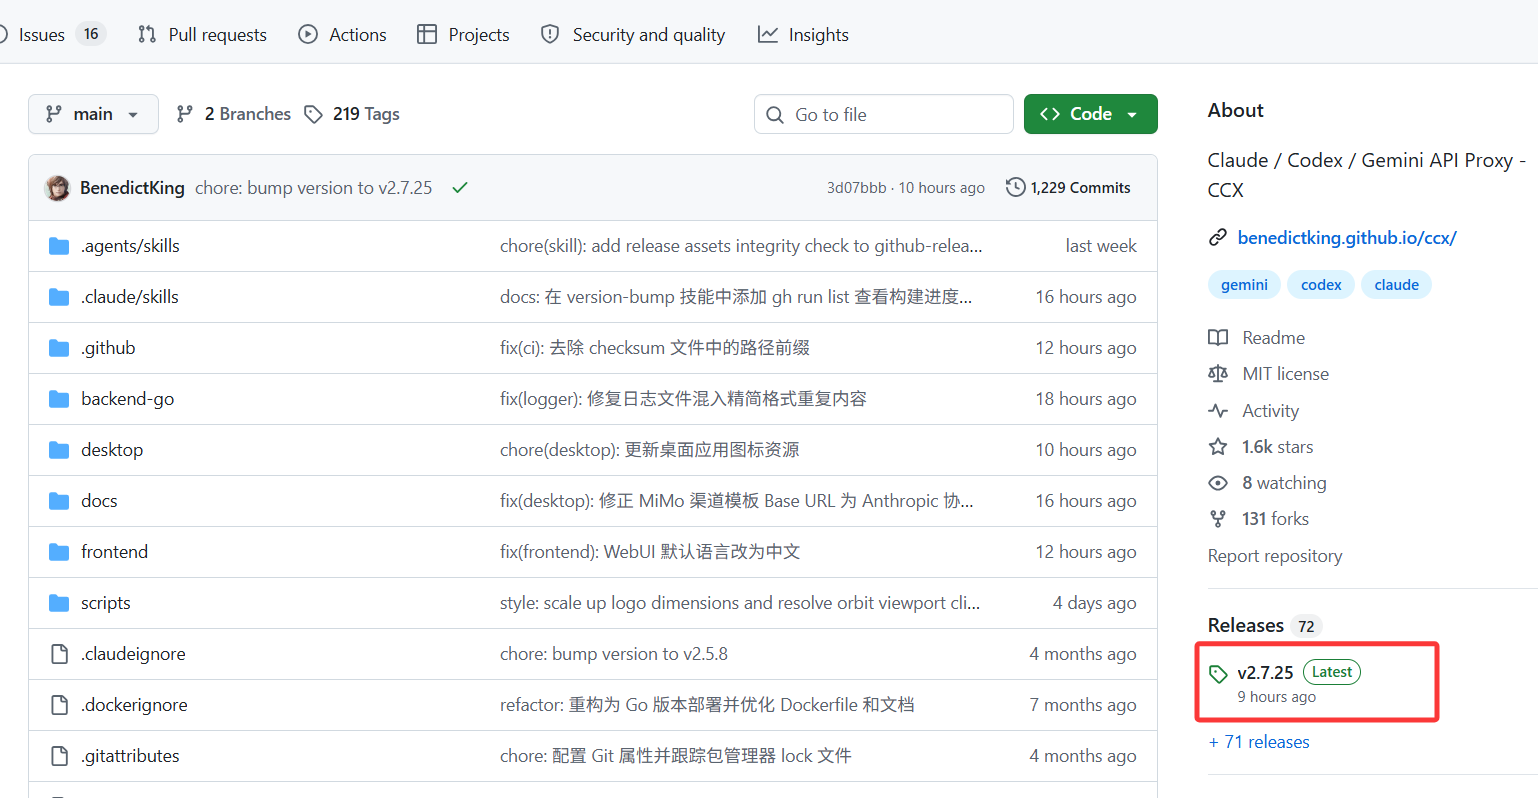Image resolution: width=1538 pixels, height=798 pixels.
Task: Click the folder icon beside backend-go
Action: [x=59, y=399]
